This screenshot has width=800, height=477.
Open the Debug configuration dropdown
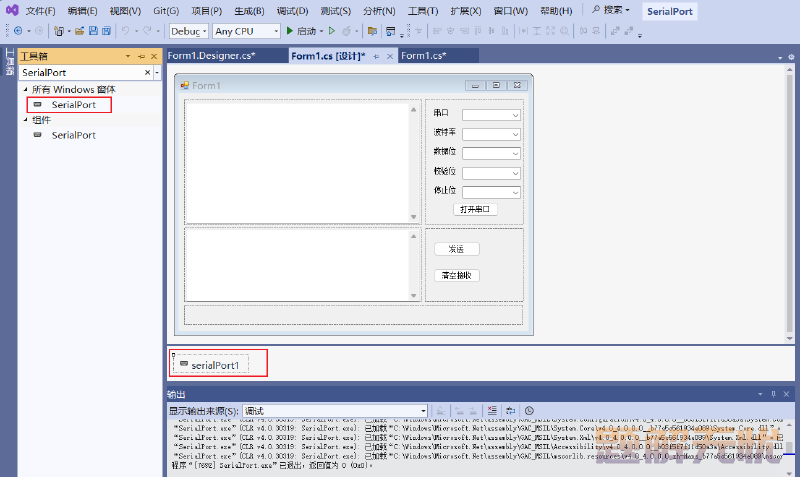[189, 31]
